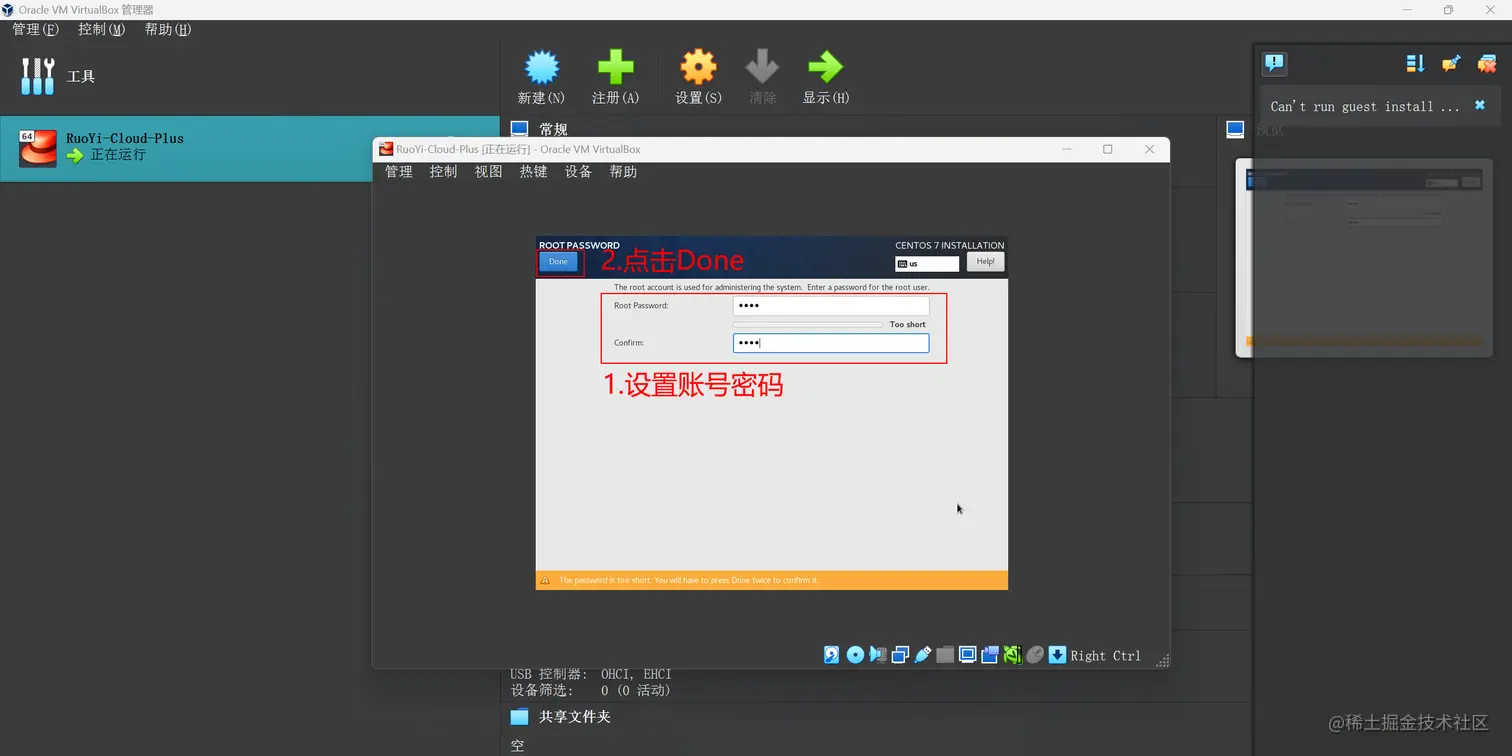Click network adapters icon in VM status bar

click(x=900, y=655)
